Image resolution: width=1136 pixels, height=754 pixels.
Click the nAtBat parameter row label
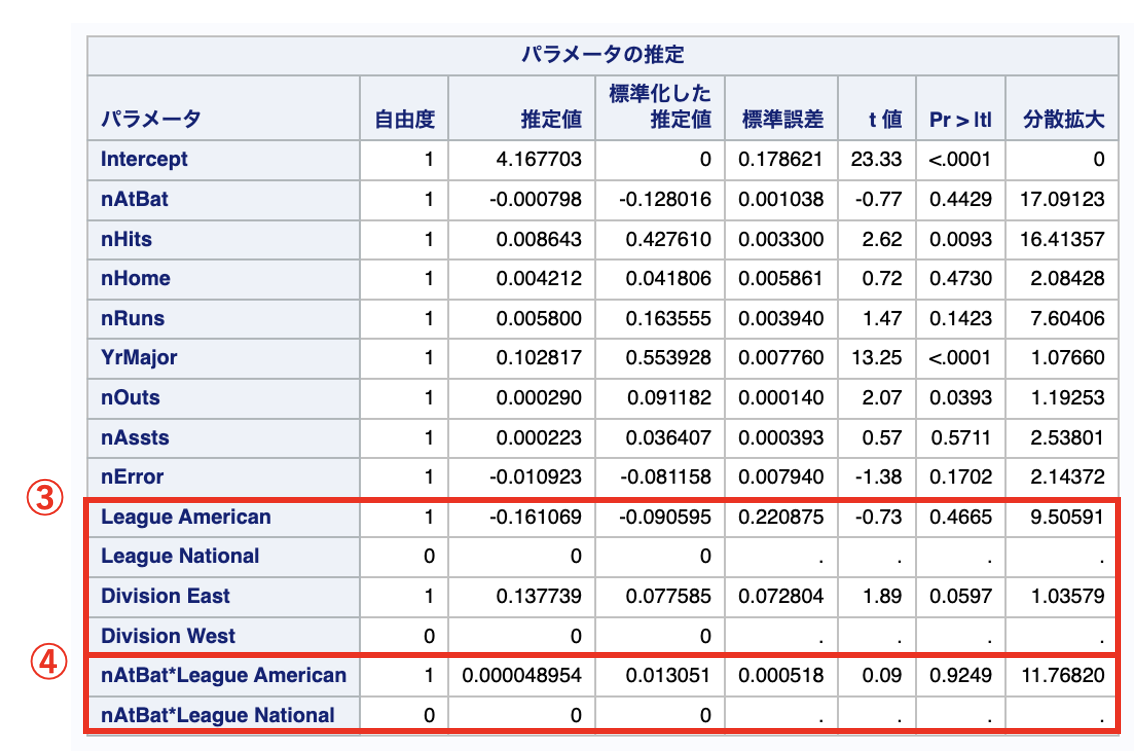135,199
